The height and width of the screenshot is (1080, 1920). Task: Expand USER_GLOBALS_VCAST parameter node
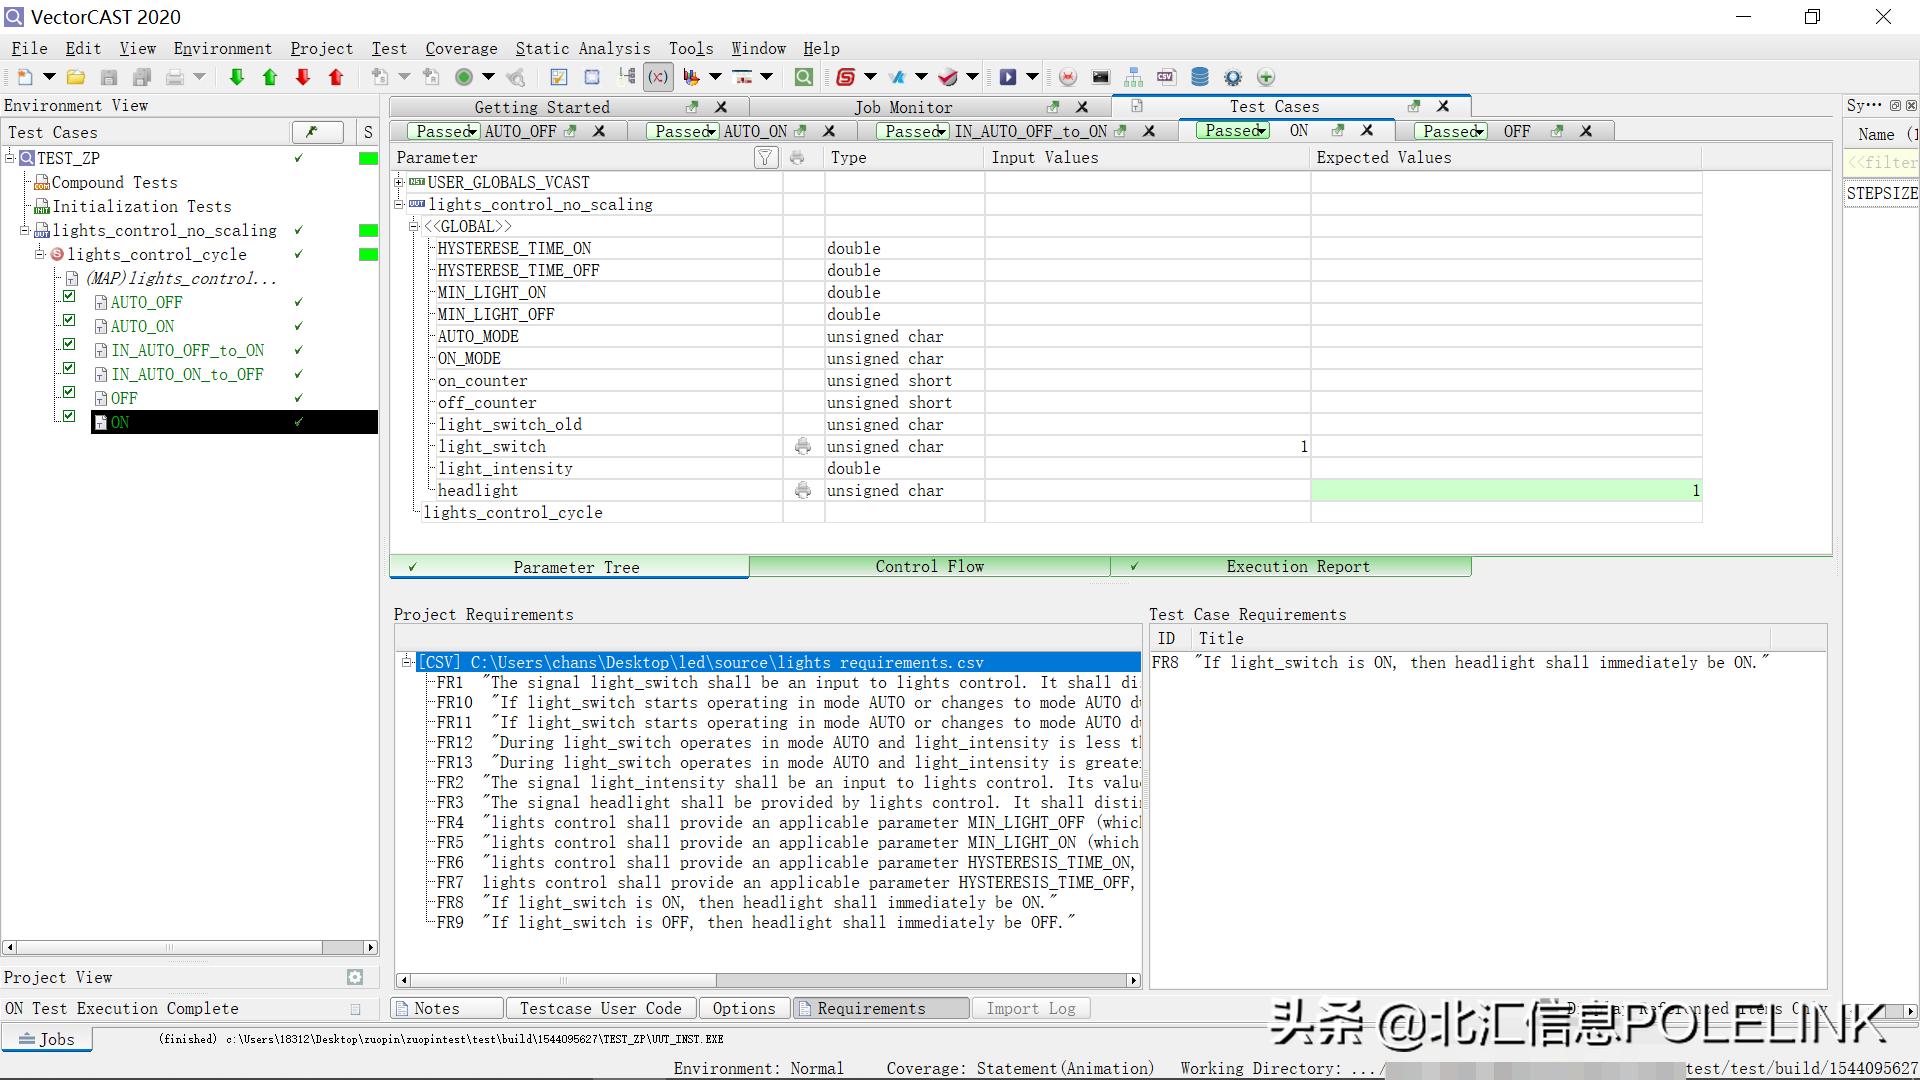coord(399,181)
